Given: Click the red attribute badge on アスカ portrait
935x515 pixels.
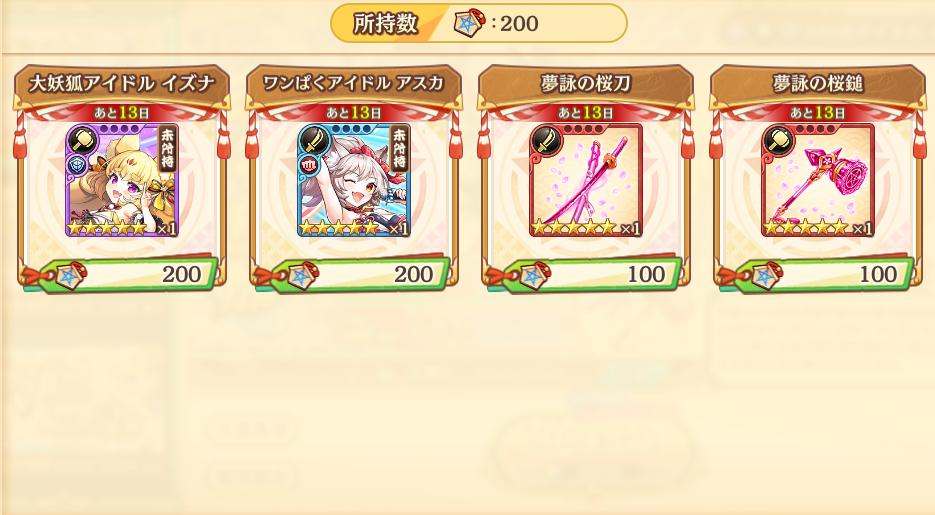Looking at the screenshot, I should (309, 164).
